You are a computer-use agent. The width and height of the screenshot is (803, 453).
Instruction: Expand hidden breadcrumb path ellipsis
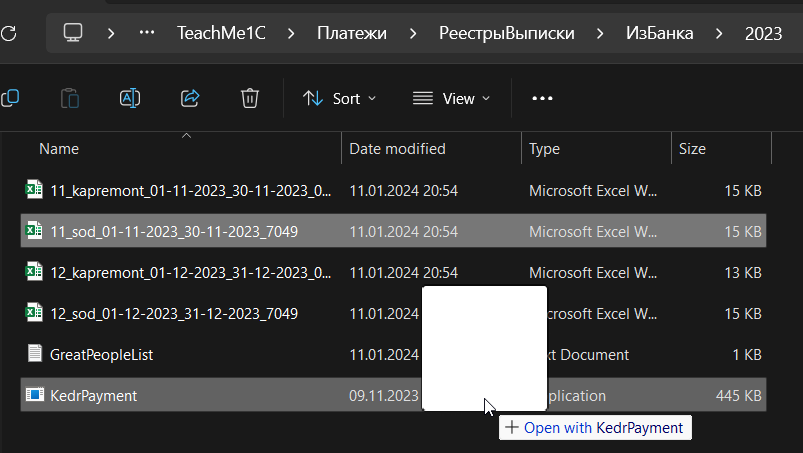click(147, 33)
